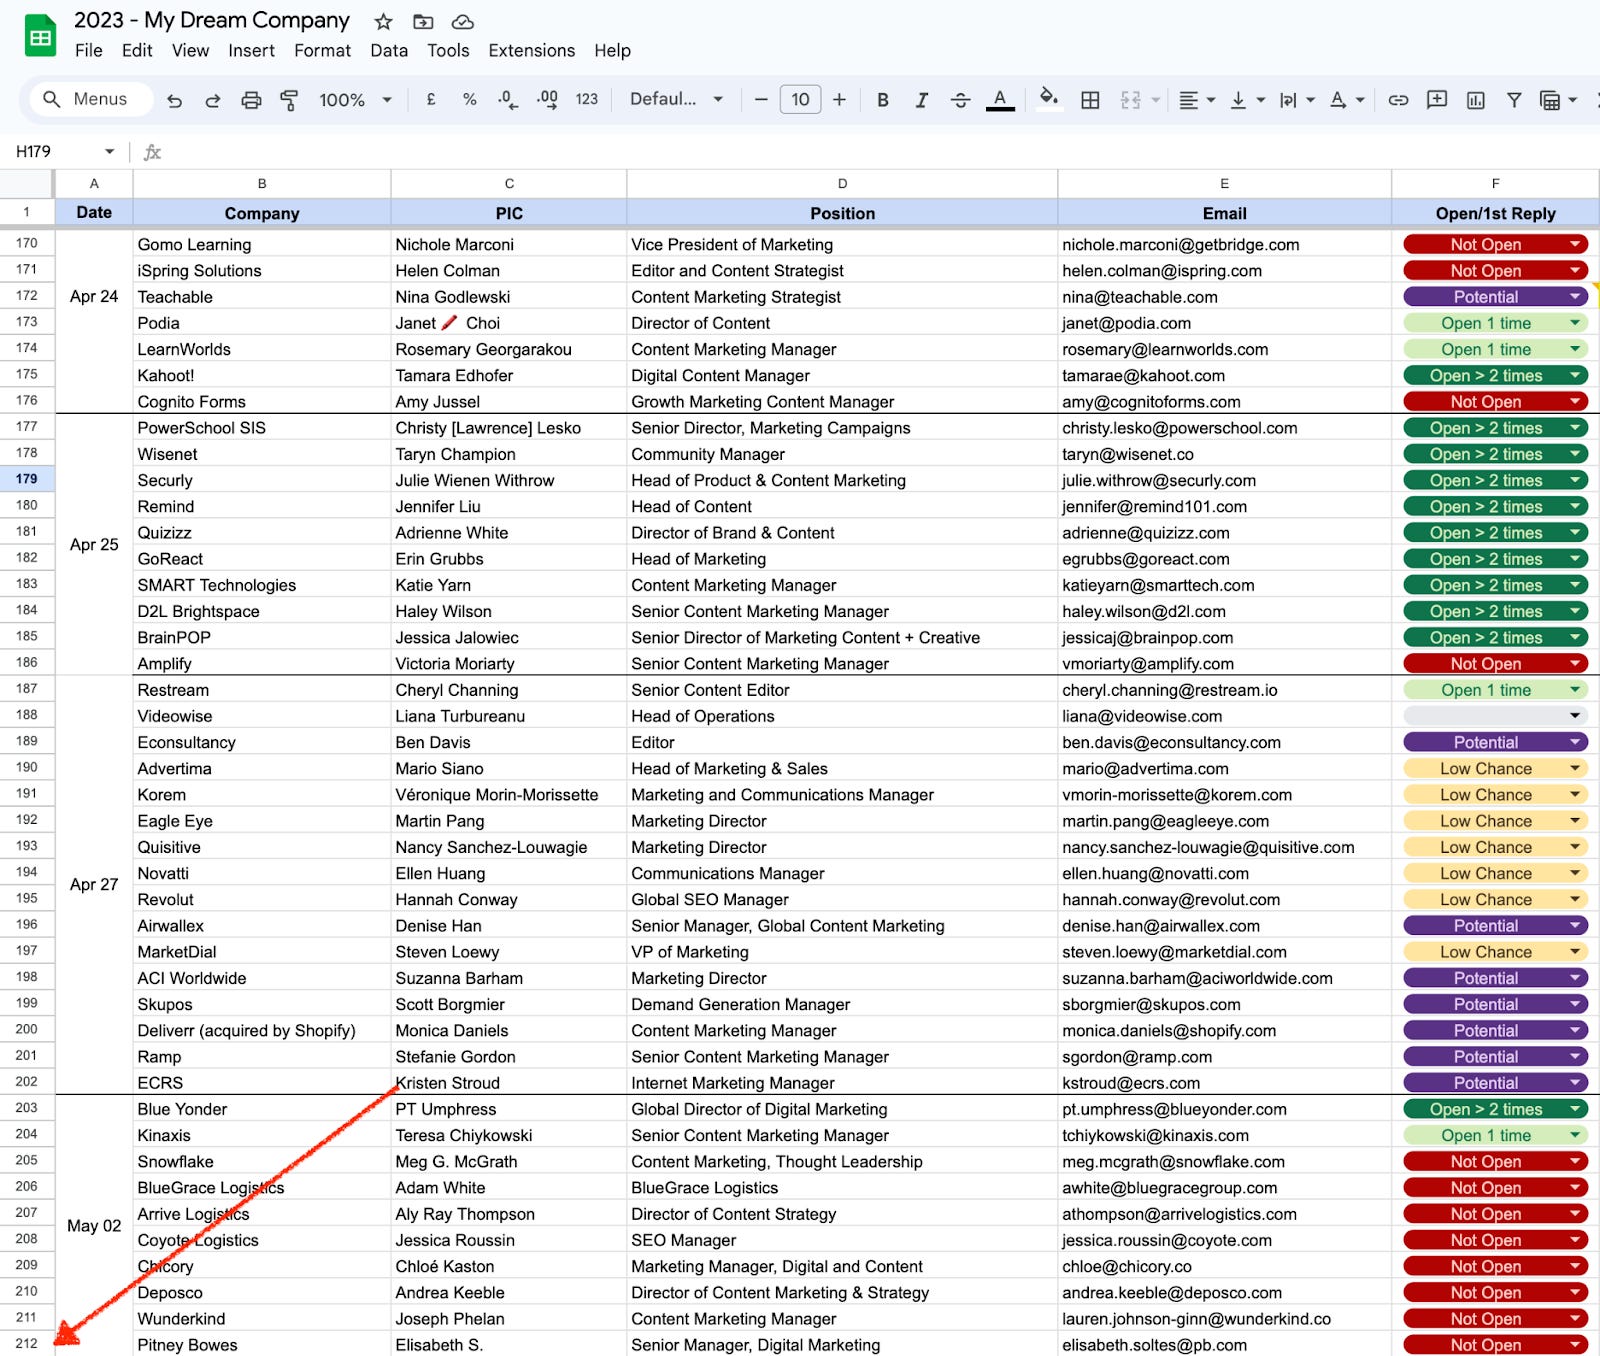Toggle strikethrough formatting
The height and width of the screenshot is (1356, 1600).
pos(960,100)
